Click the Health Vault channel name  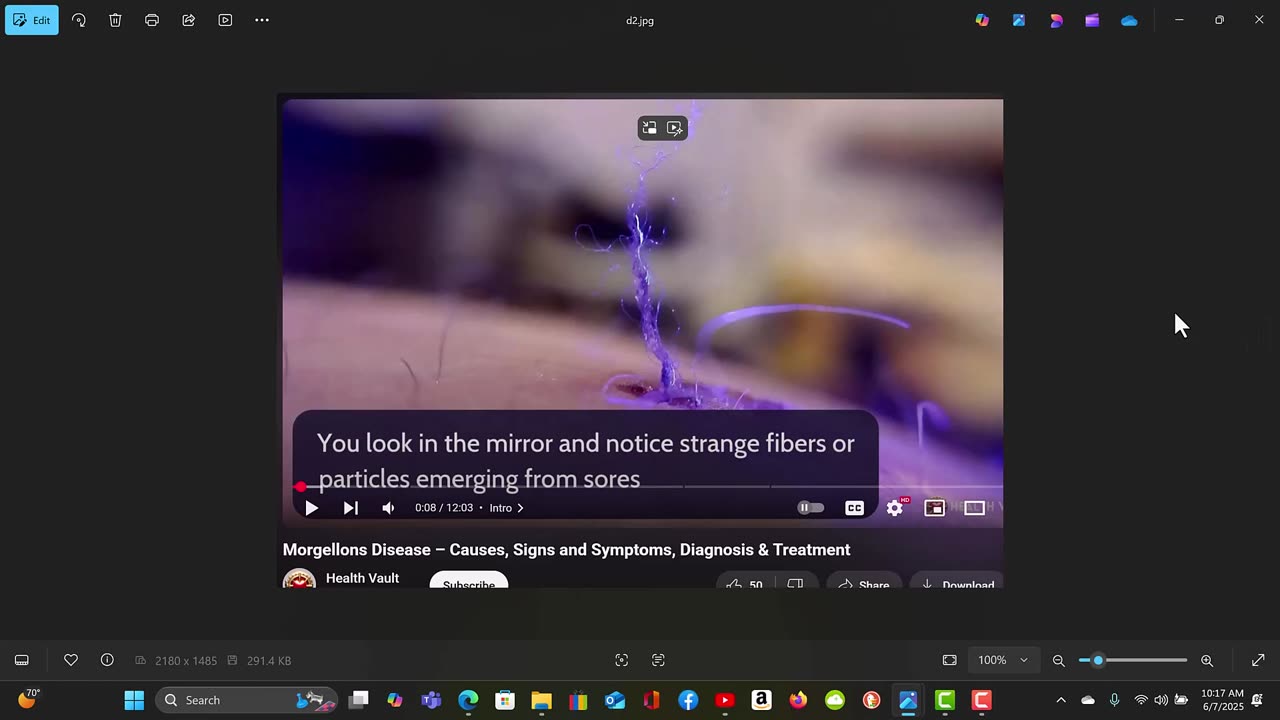[362, 578]
